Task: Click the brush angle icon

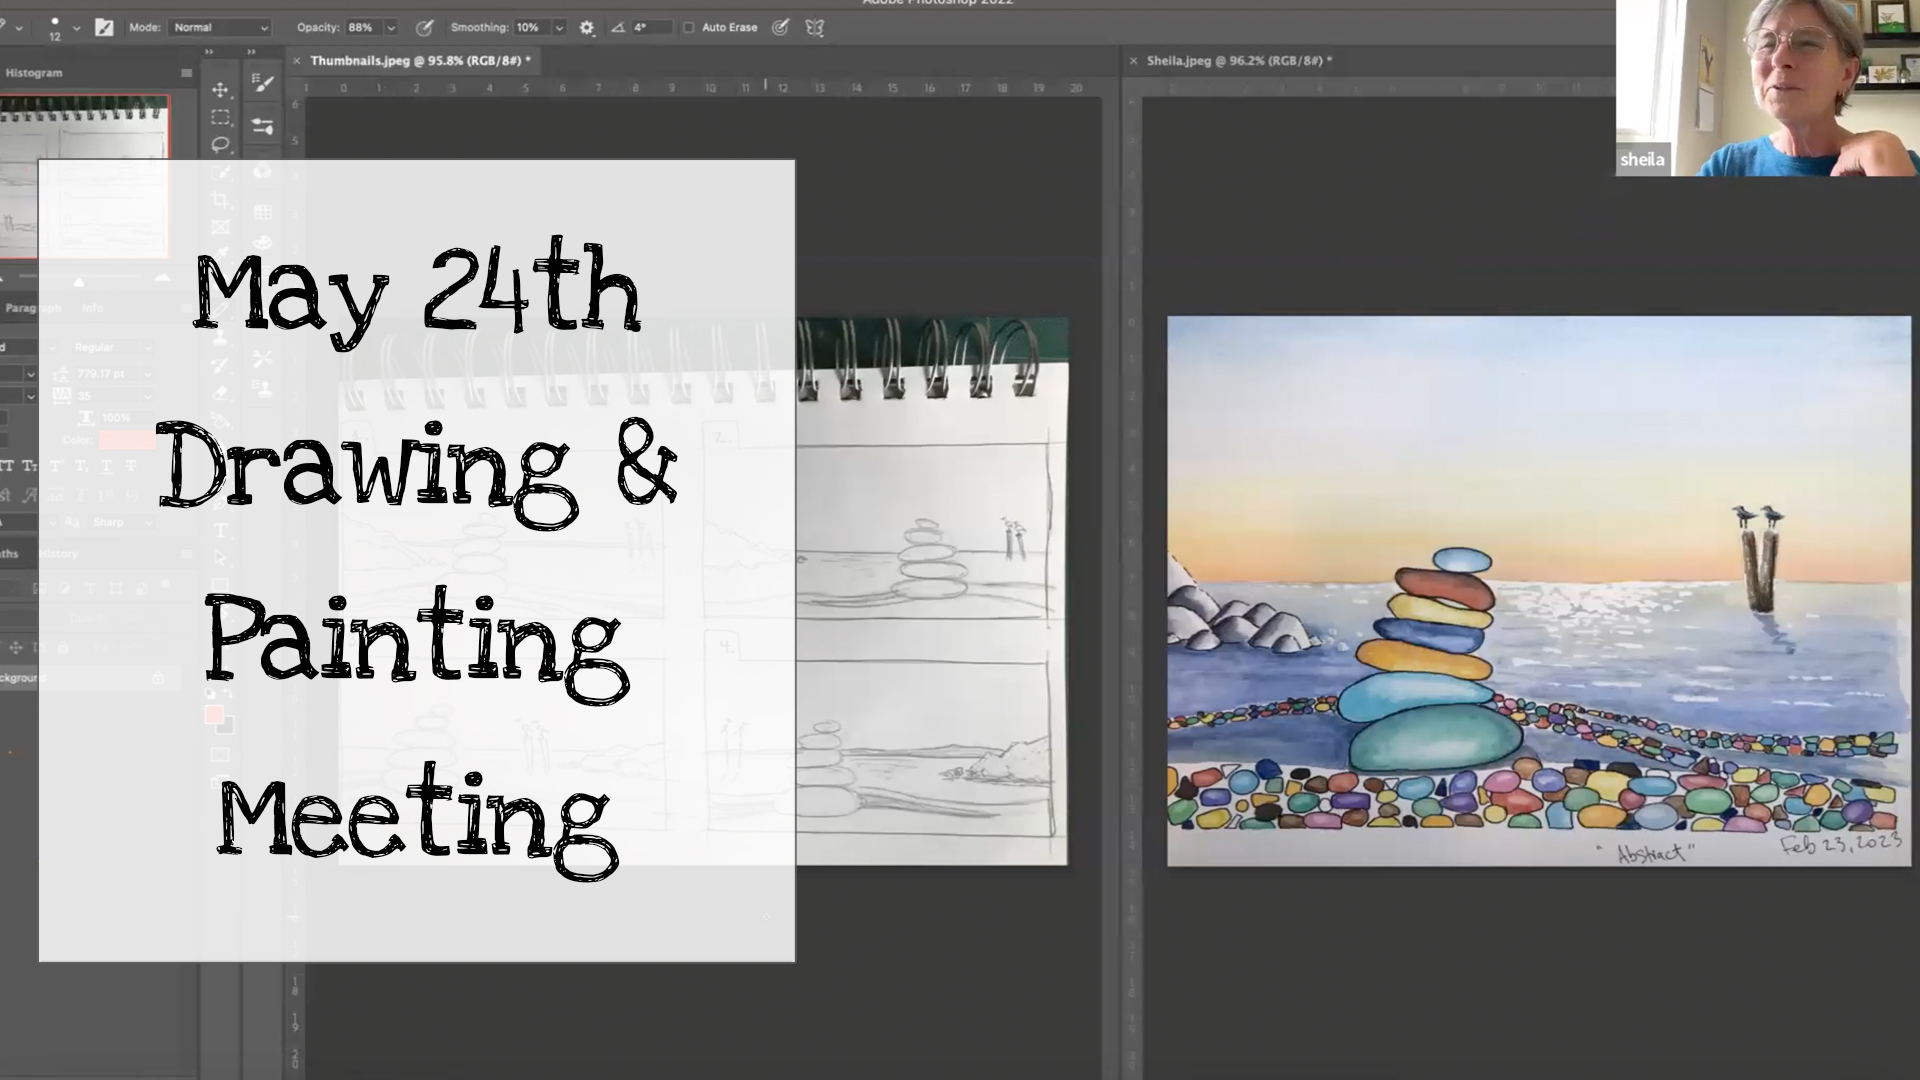Action: [618, 28]
